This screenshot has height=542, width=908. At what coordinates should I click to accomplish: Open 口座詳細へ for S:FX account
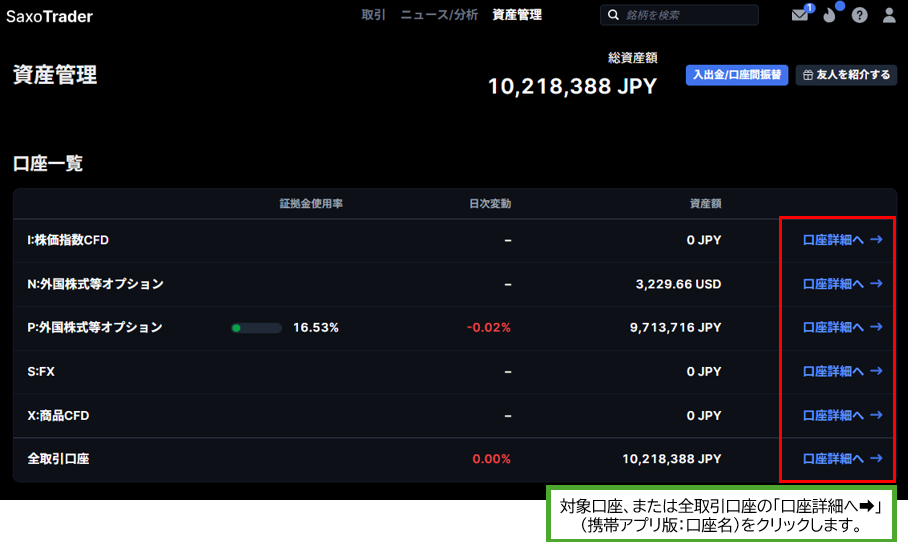[843, 371]
